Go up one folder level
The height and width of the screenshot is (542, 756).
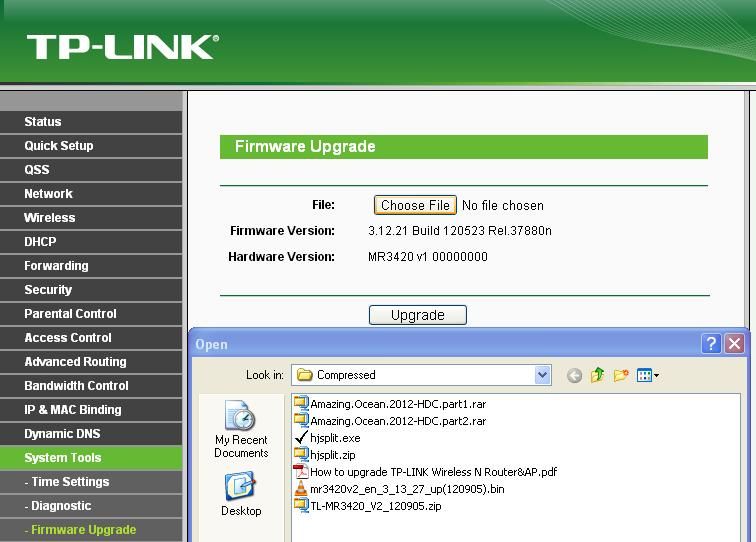tap(598, 376)
